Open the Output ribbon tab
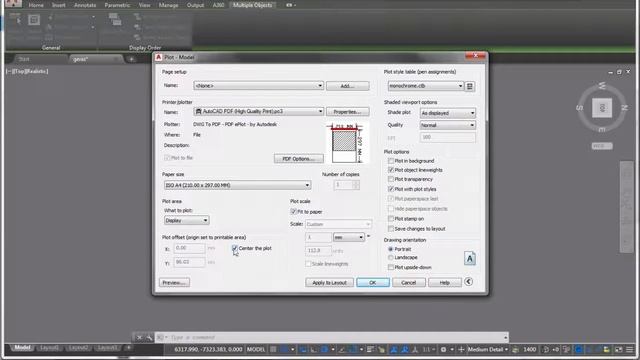 195,5
